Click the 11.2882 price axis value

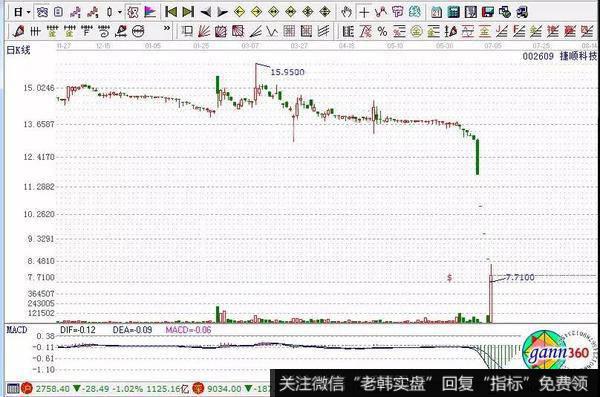click(x=39, y=187)
